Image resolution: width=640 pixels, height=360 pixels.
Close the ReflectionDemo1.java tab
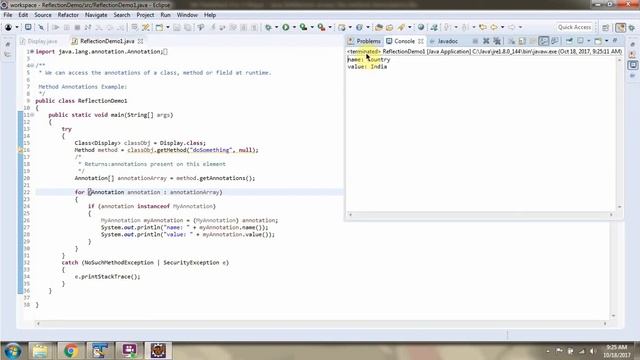[x=140, y=41]
